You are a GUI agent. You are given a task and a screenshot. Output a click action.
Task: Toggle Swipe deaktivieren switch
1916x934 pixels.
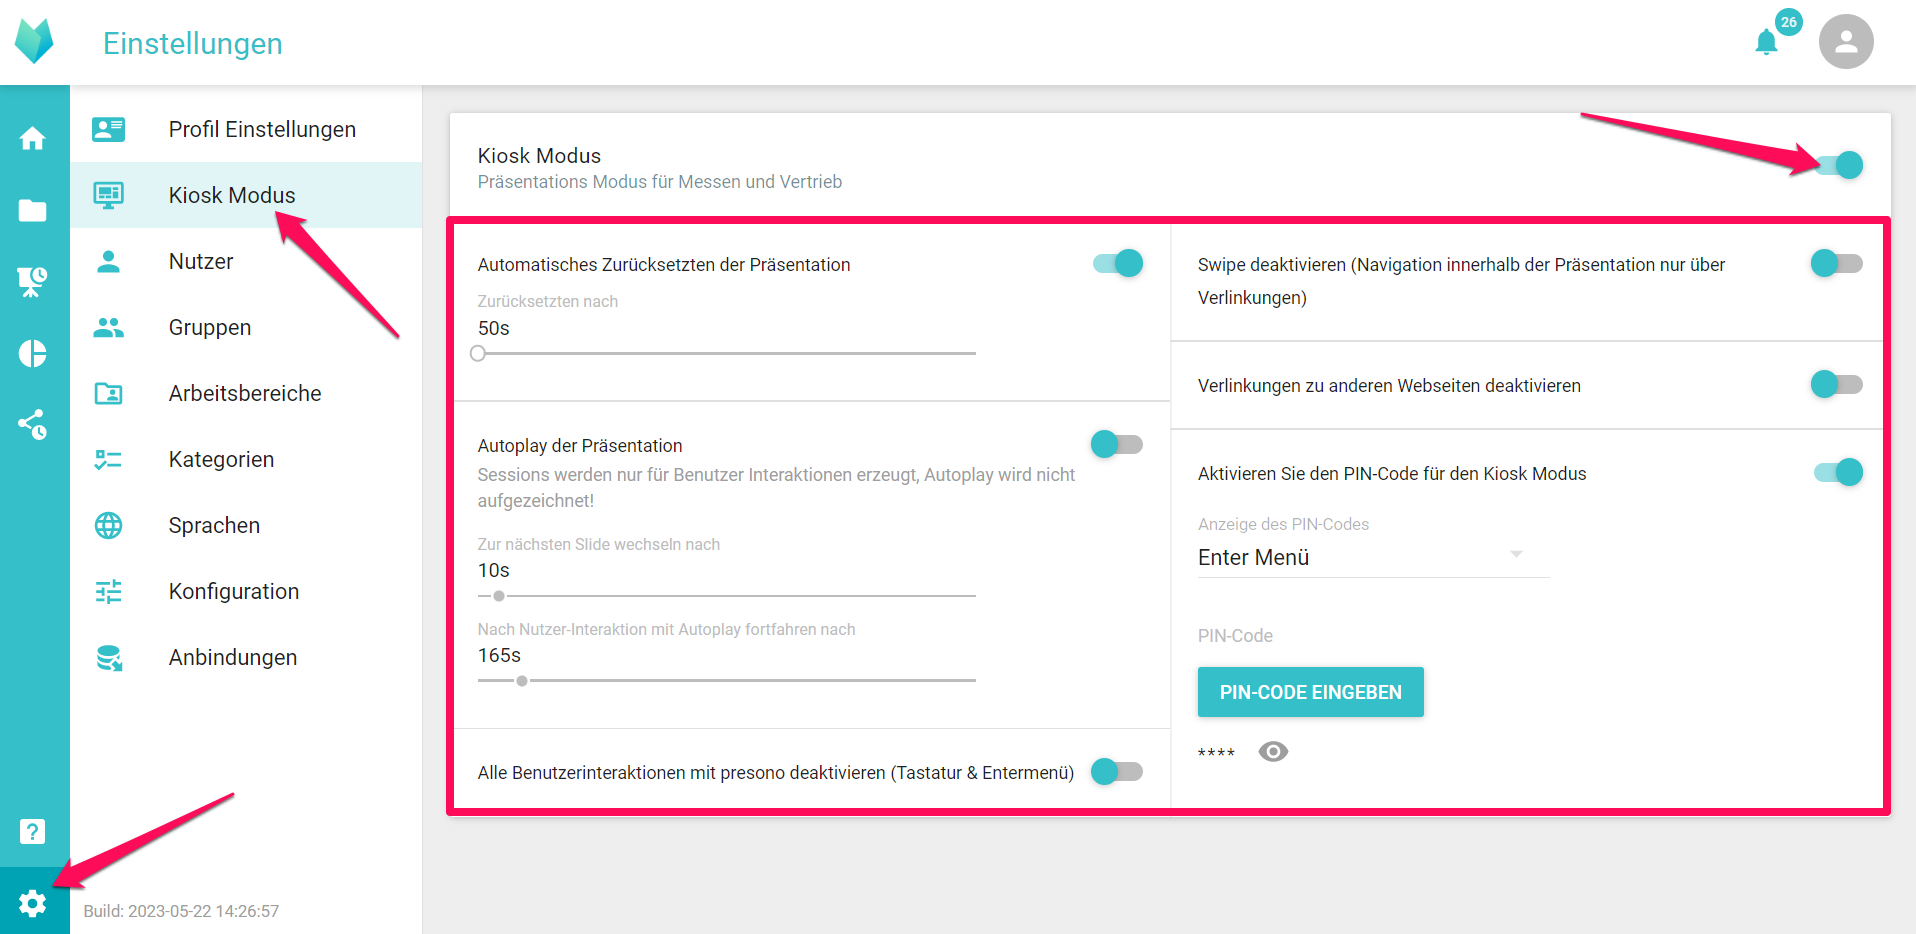(1836, 263)
